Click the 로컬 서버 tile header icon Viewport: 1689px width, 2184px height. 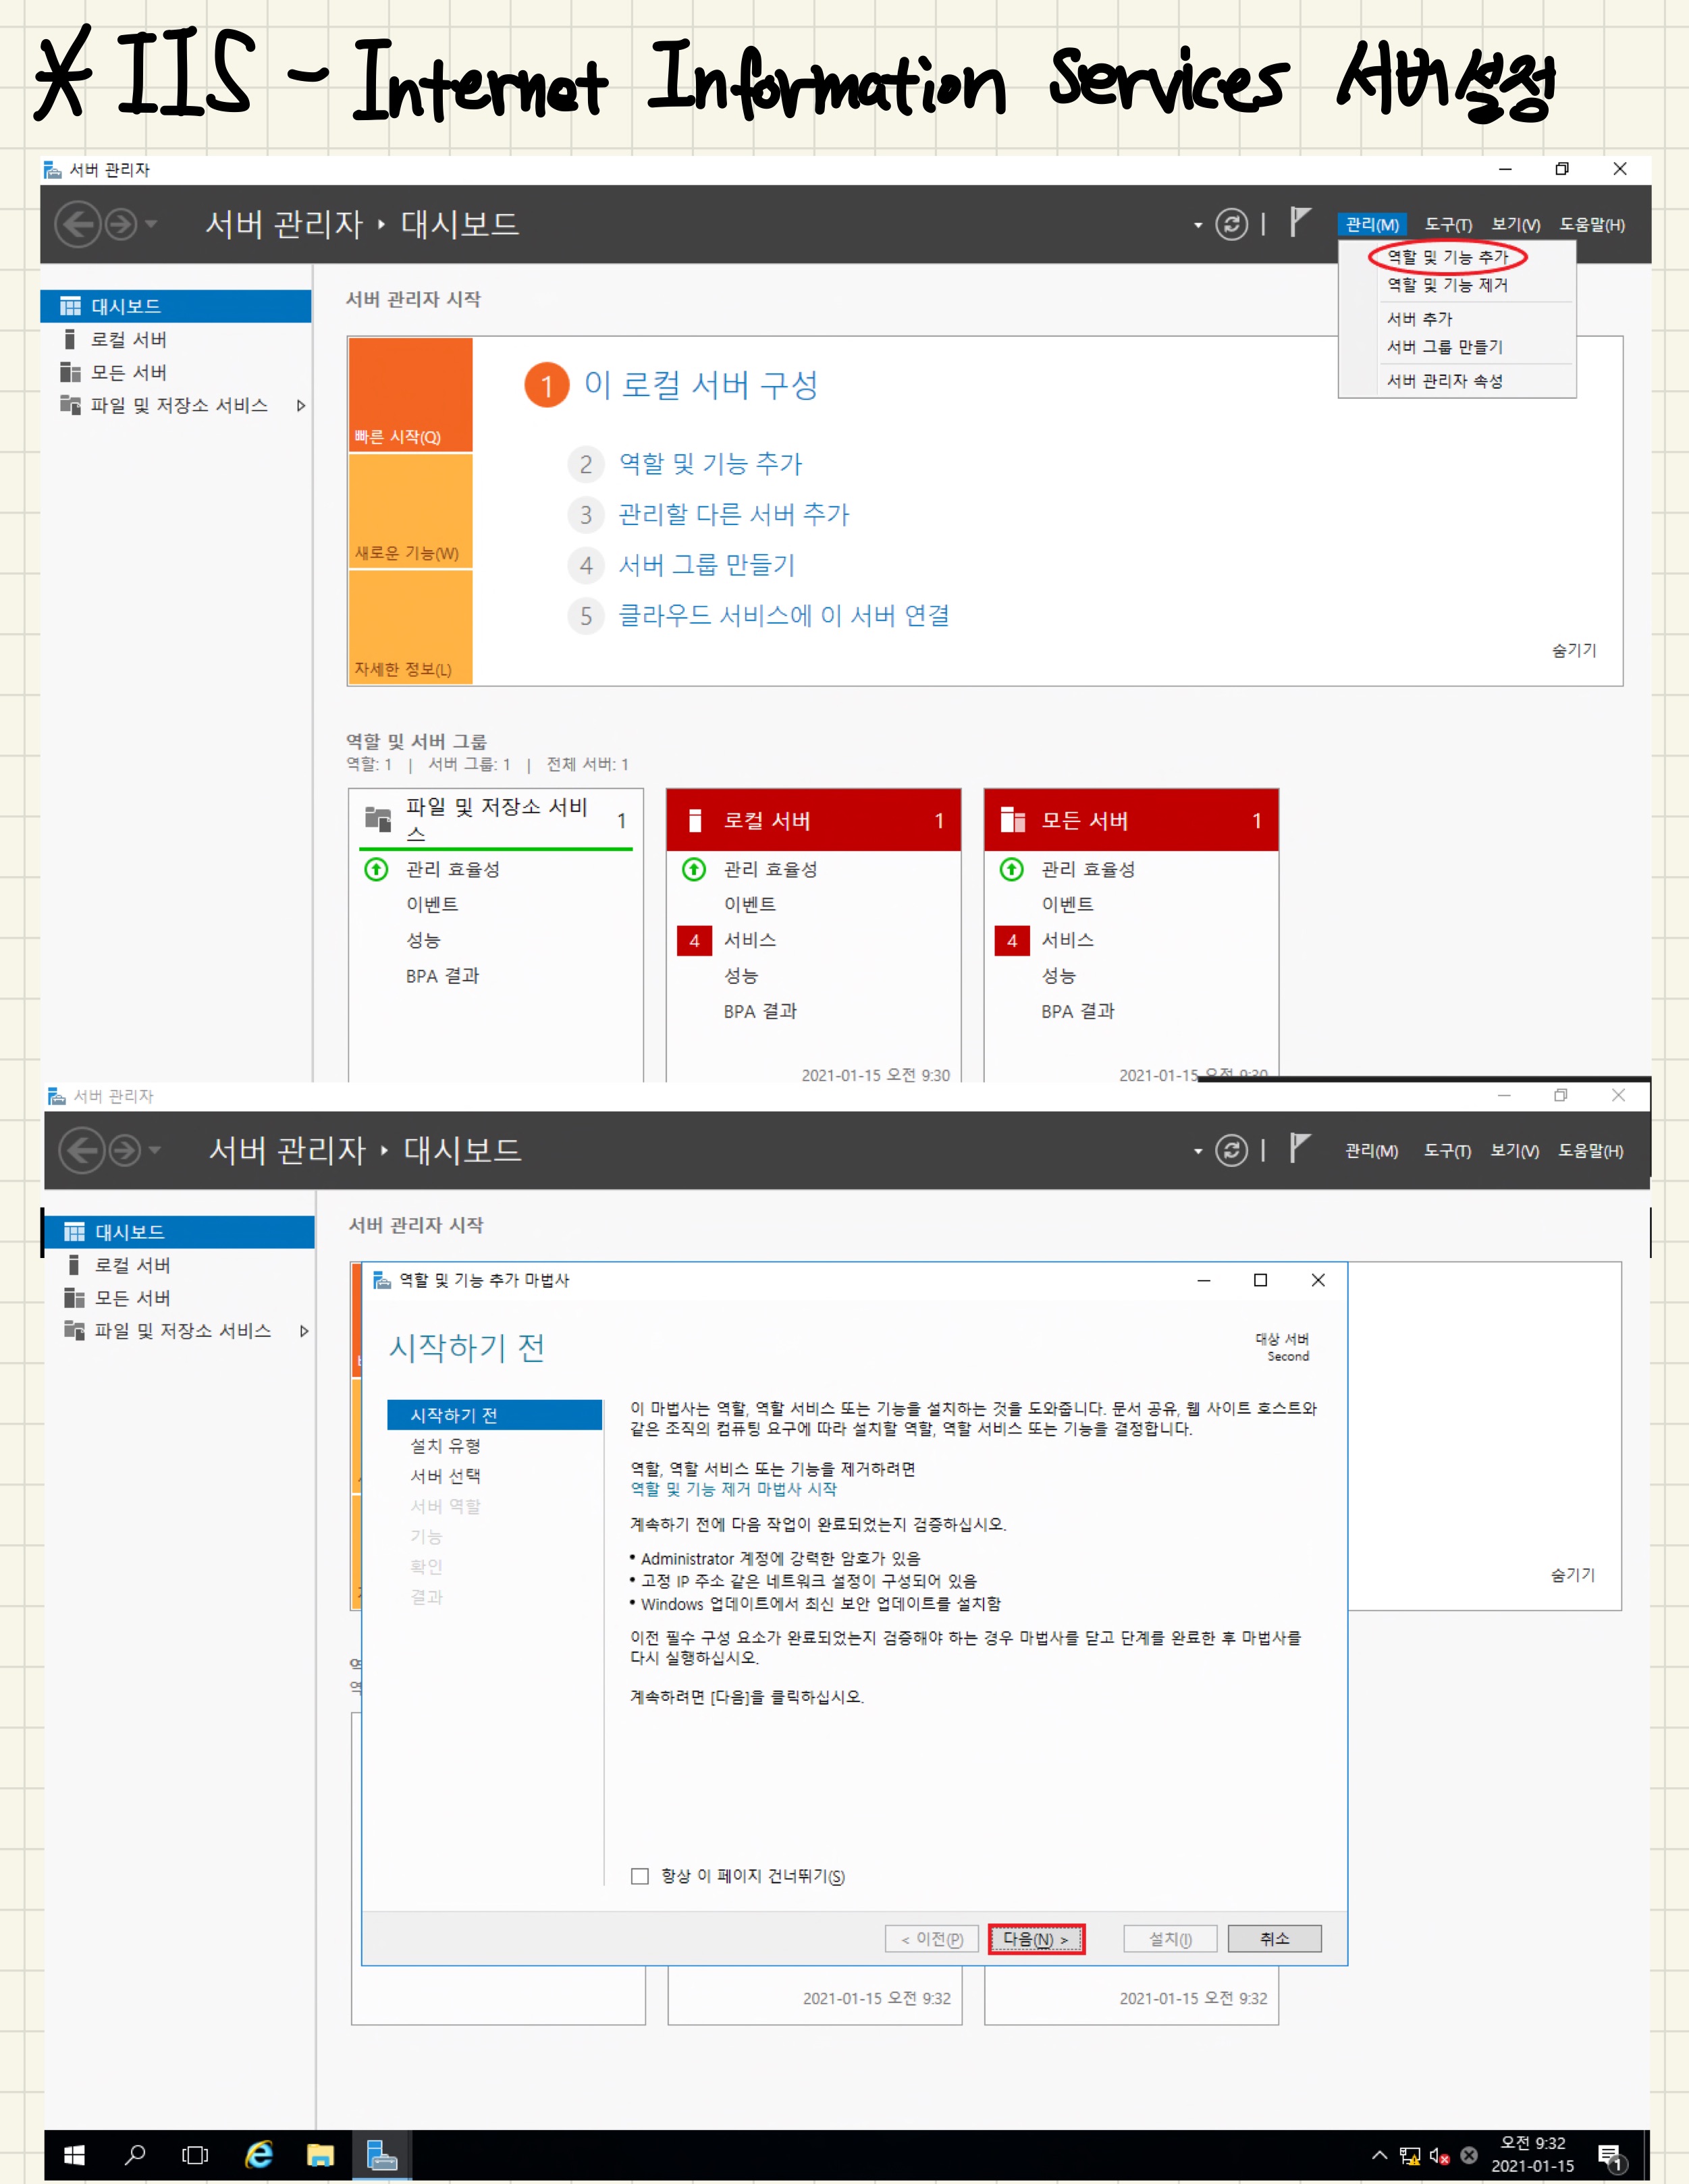click(x=695, y=821)
